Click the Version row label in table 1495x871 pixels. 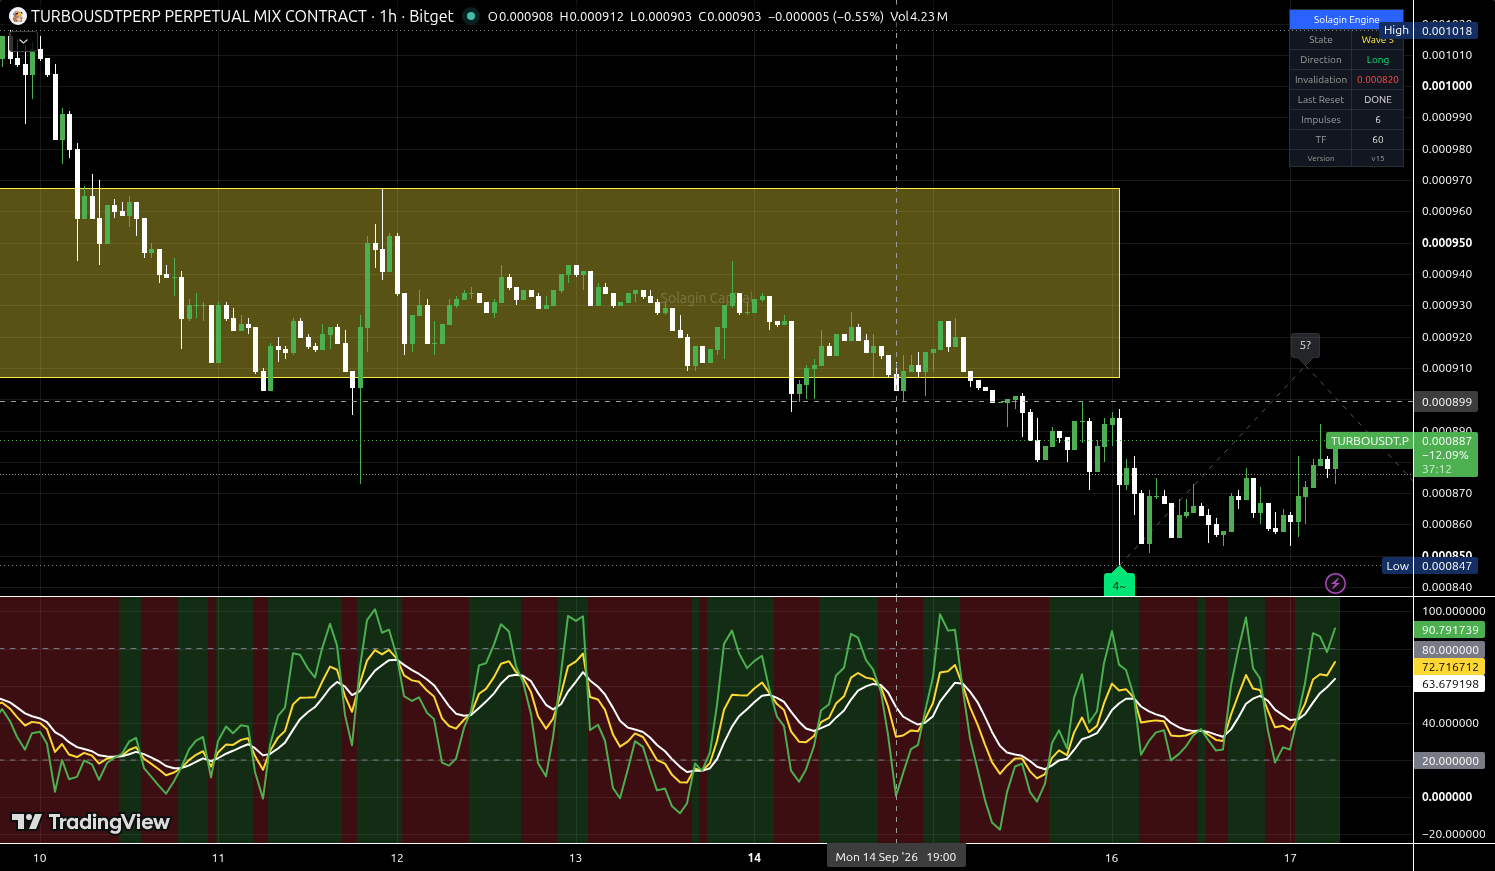click(x=1321, y=158)
